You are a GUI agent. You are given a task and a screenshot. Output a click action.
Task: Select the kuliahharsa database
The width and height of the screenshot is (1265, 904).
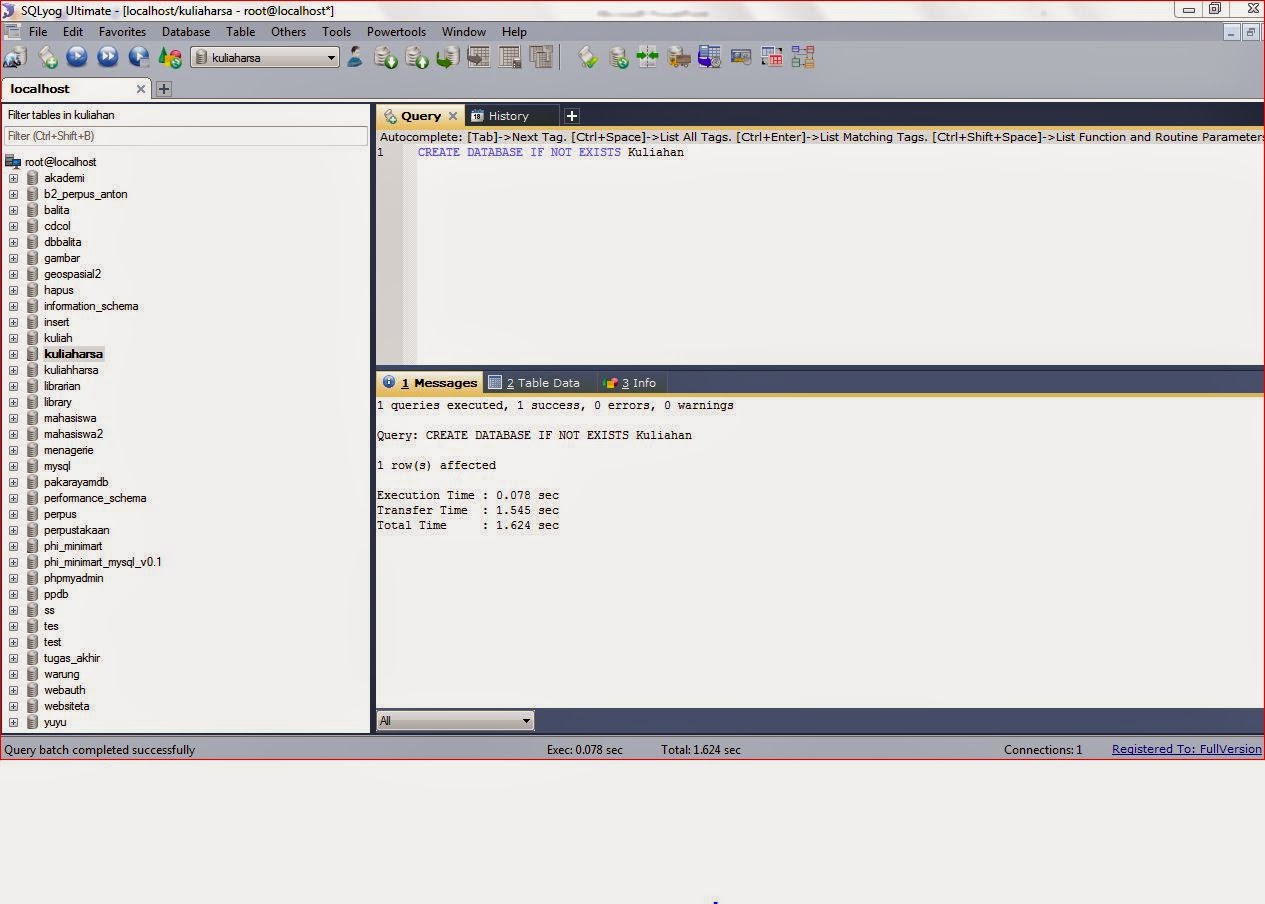tap(70, 370)
